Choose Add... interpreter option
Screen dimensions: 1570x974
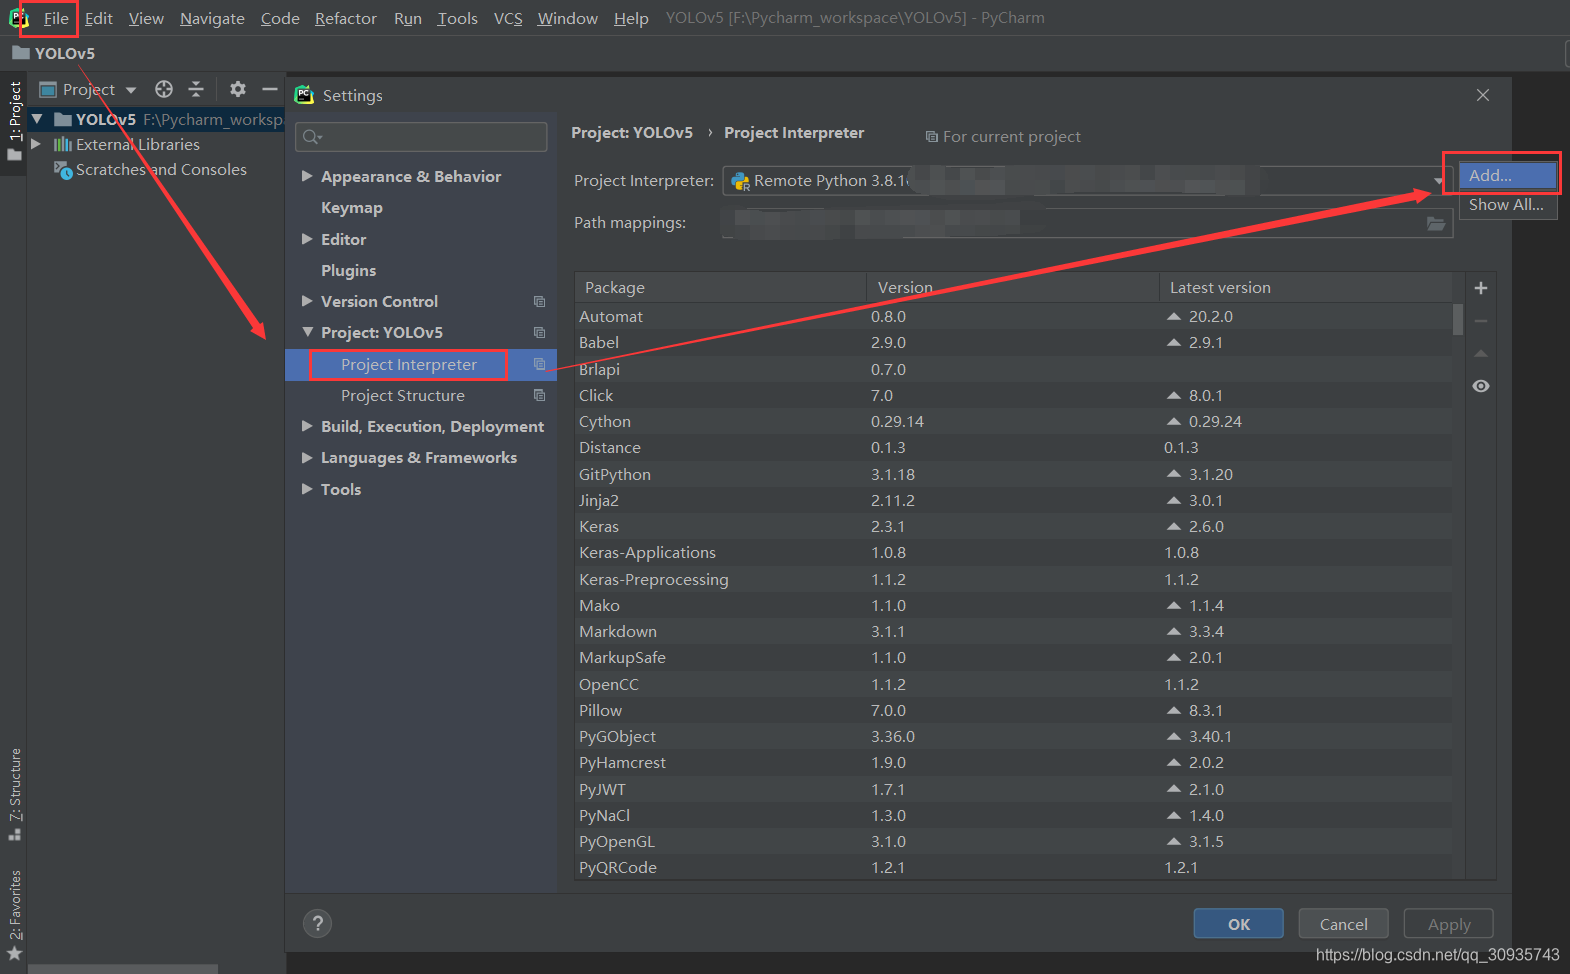(x=1508, y=175)
